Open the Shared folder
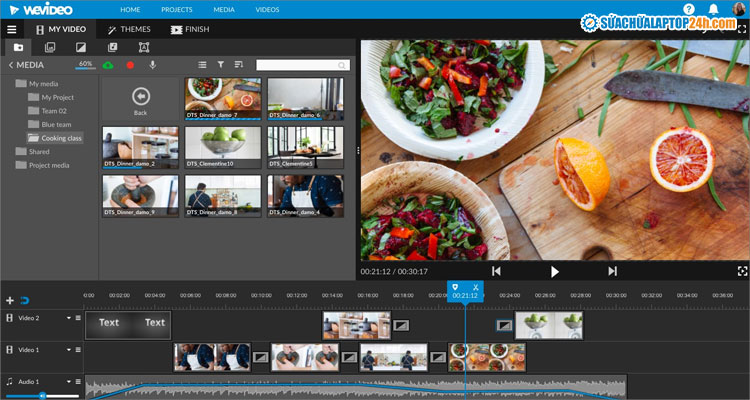Screen dimensions: 750x400 pyautogui.click(x=32, y=152)
